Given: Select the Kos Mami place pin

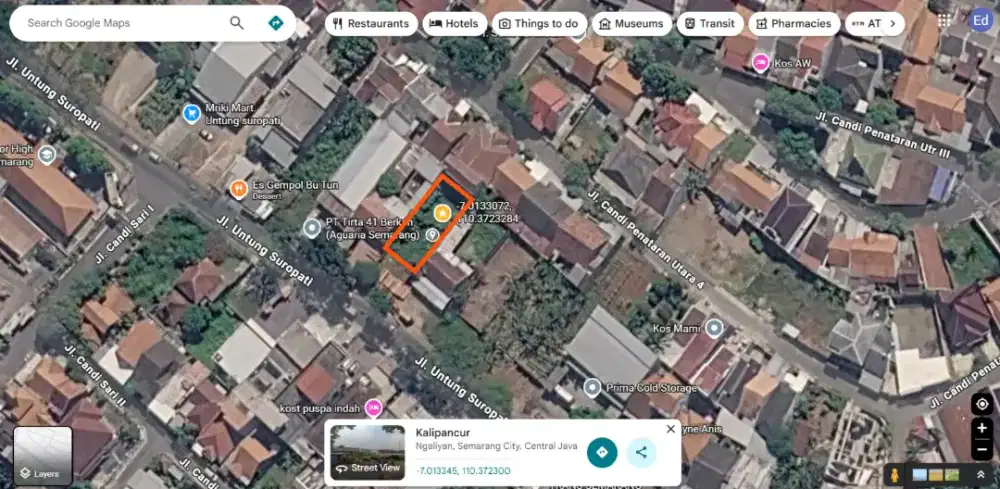Looking at the screenshot, I should click(714, 328).
